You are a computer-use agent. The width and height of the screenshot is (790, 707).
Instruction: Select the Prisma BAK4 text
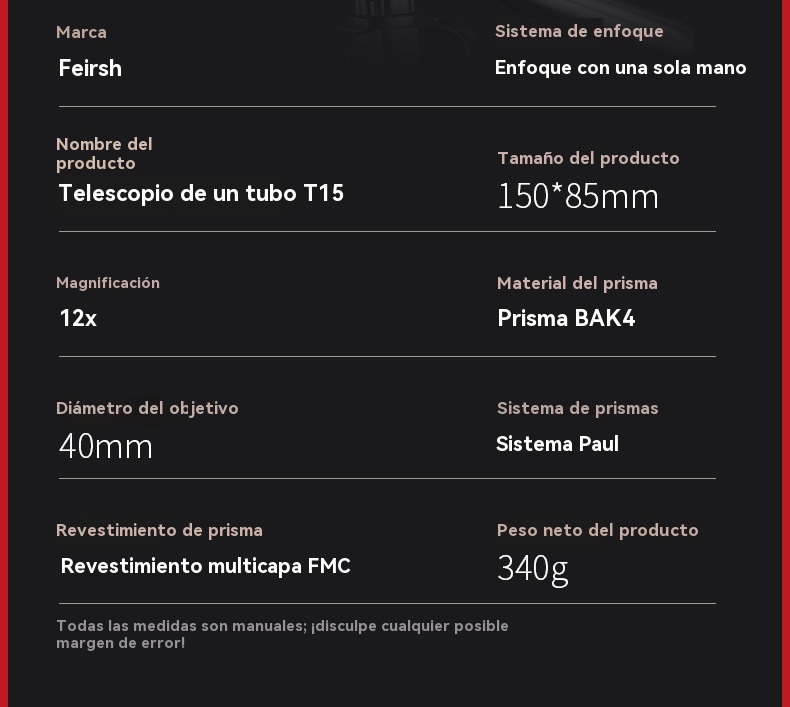[x=566, y=318]
